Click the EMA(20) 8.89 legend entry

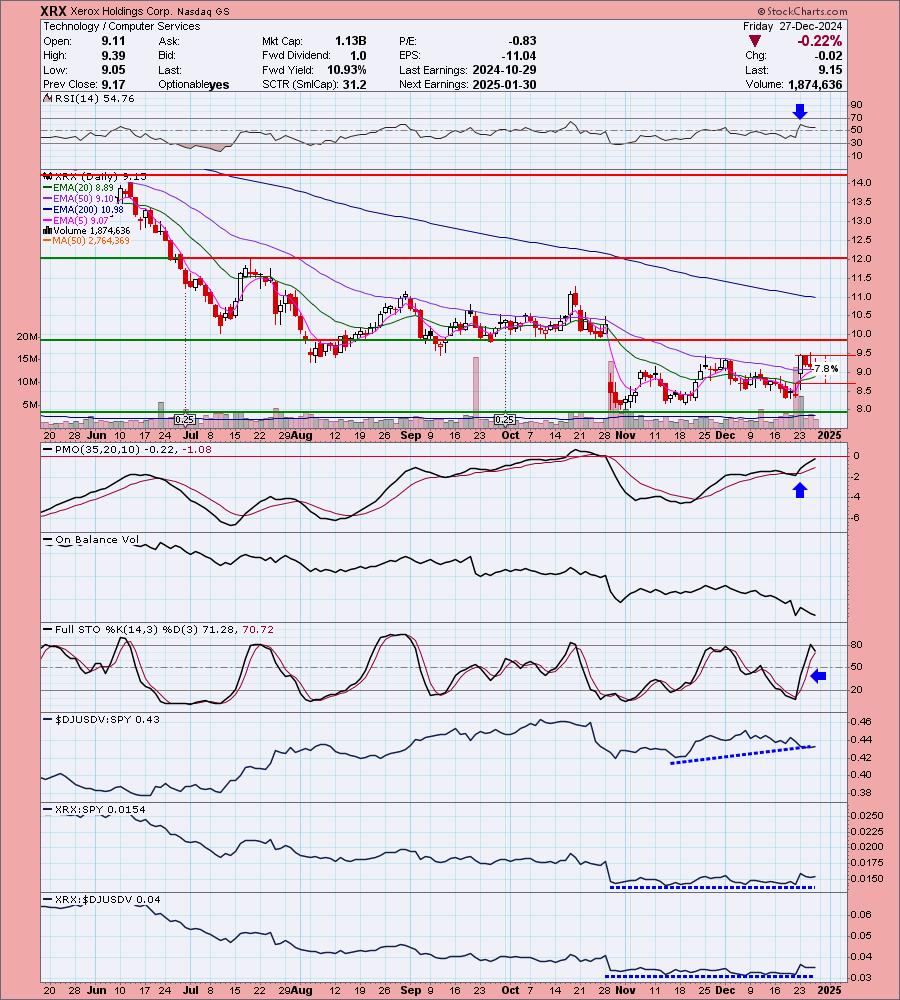pyautogui.click(x=78, y=188)
